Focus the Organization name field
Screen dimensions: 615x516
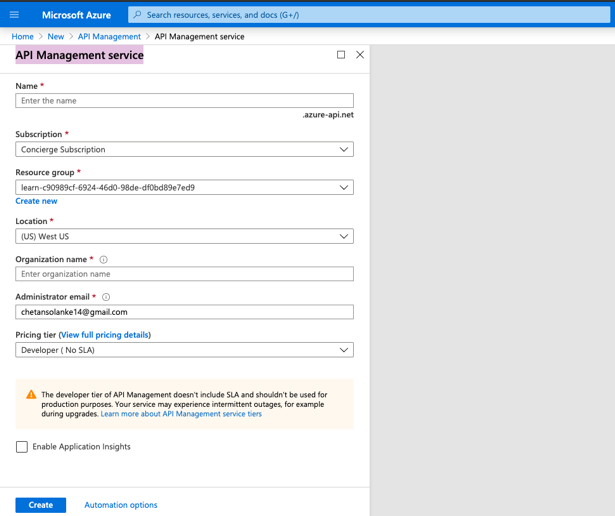tap(184, 274)
